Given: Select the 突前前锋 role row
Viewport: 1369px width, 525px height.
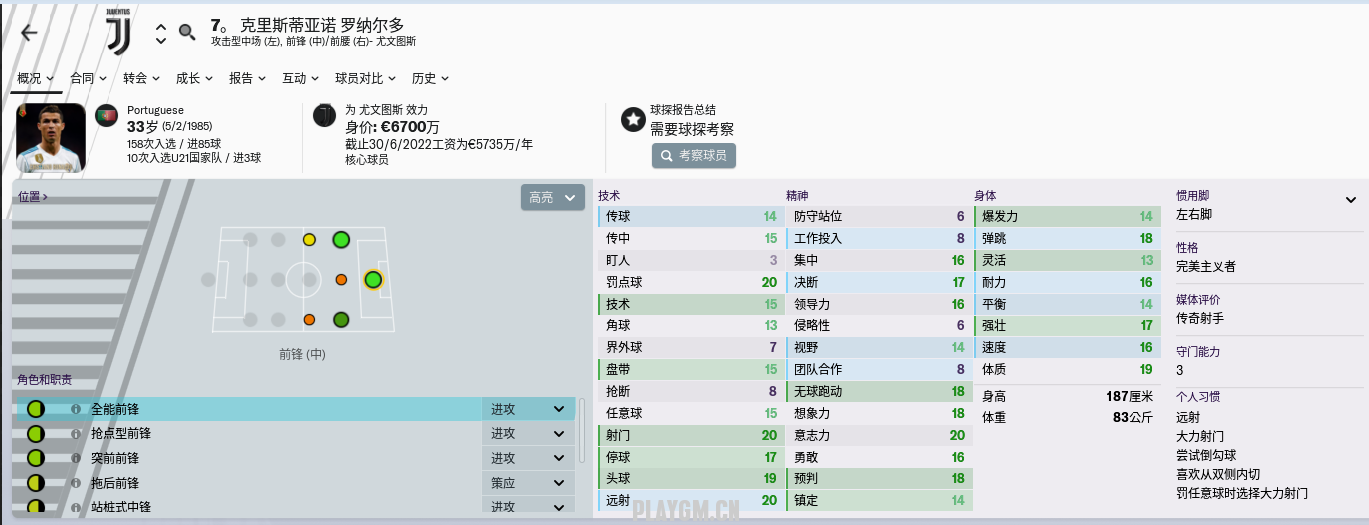Looking at the screenshot, I should (296, 458).
